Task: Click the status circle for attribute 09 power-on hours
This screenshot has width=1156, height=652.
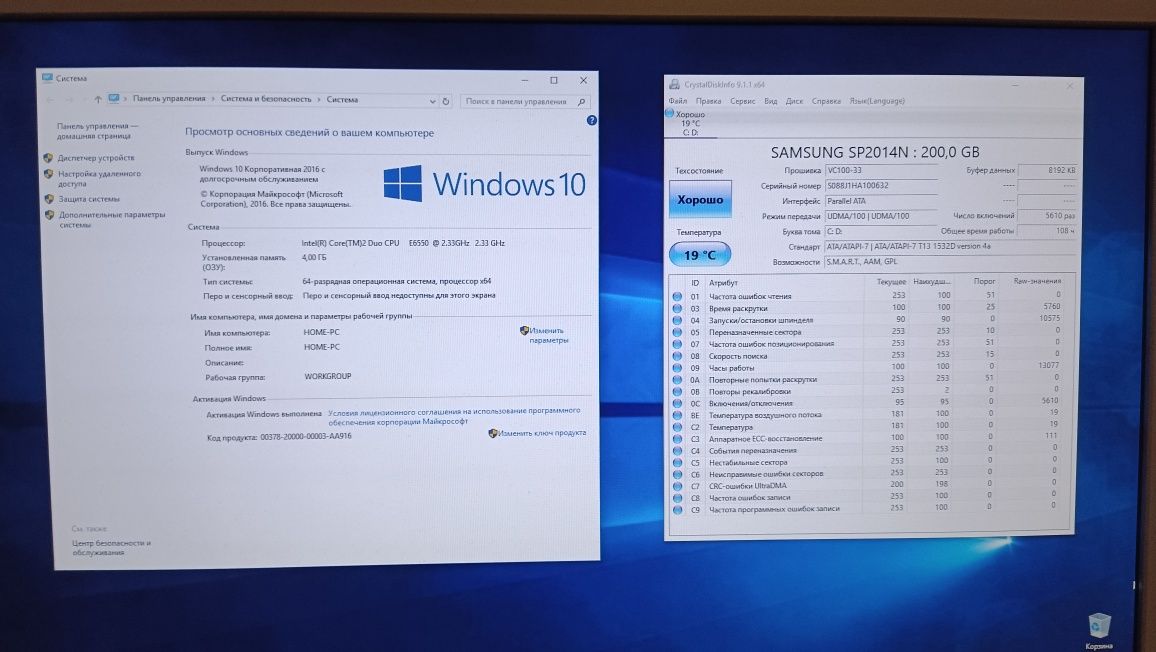Action: click(x=677, y=367)
